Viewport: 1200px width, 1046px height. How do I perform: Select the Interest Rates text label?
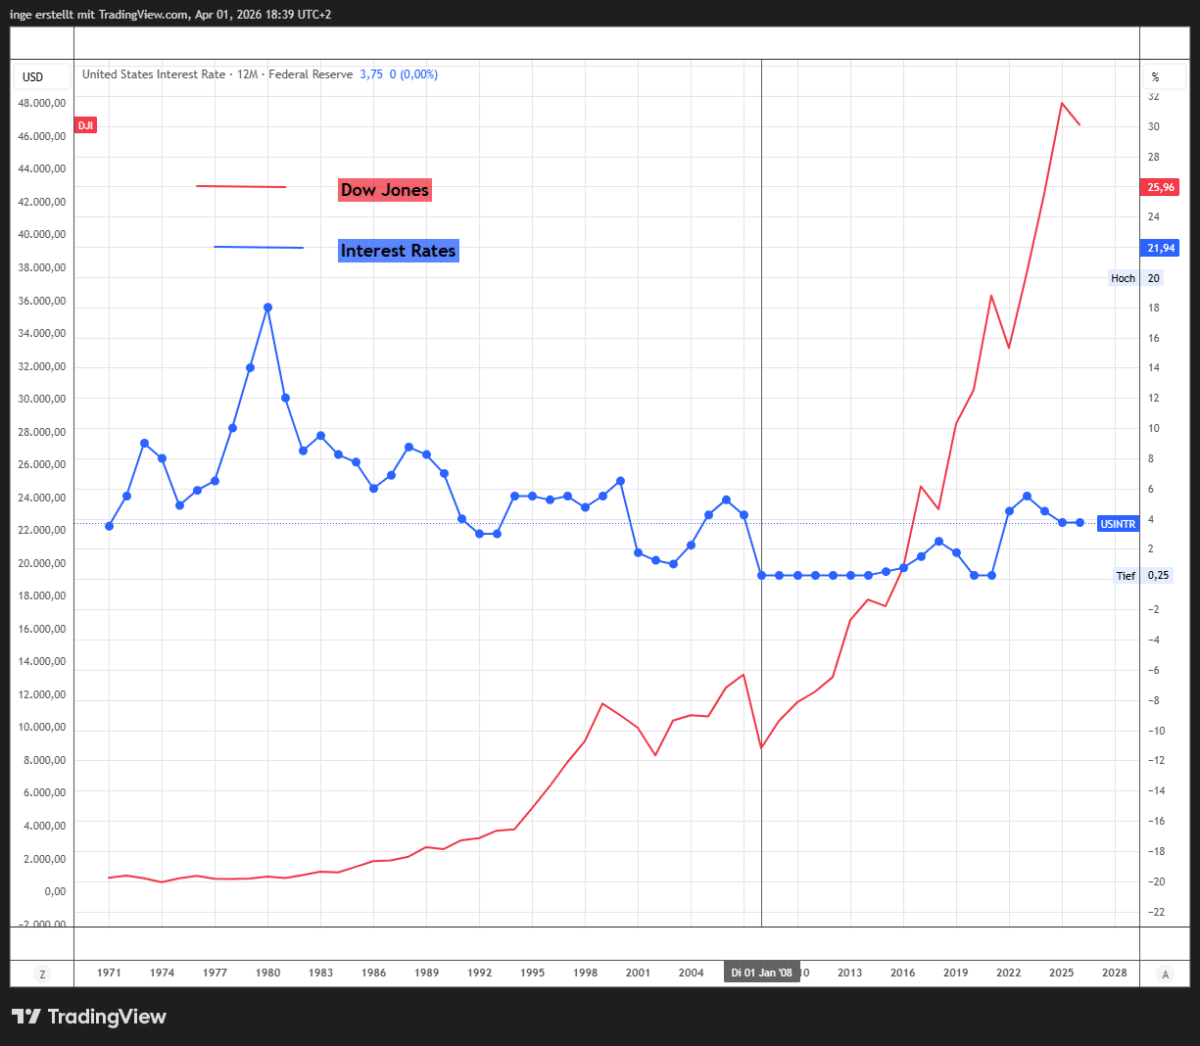[x=398, y=251]
